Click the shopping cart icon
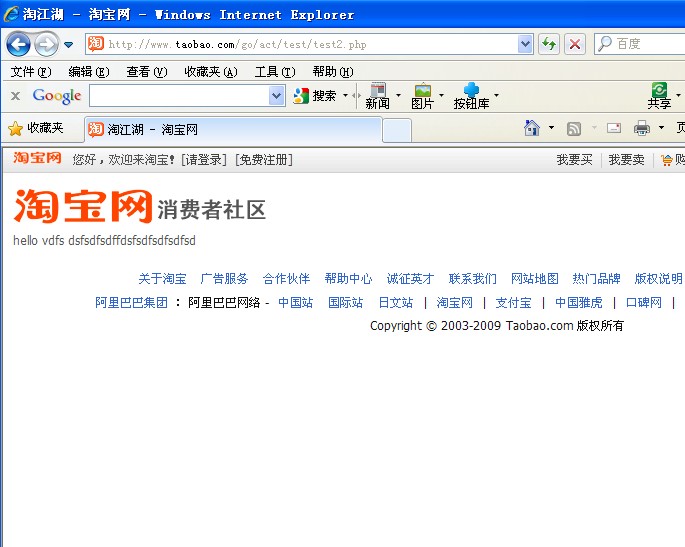Image resolution: width=685 pixels, height=547 pixels. [x=667, y=160]
